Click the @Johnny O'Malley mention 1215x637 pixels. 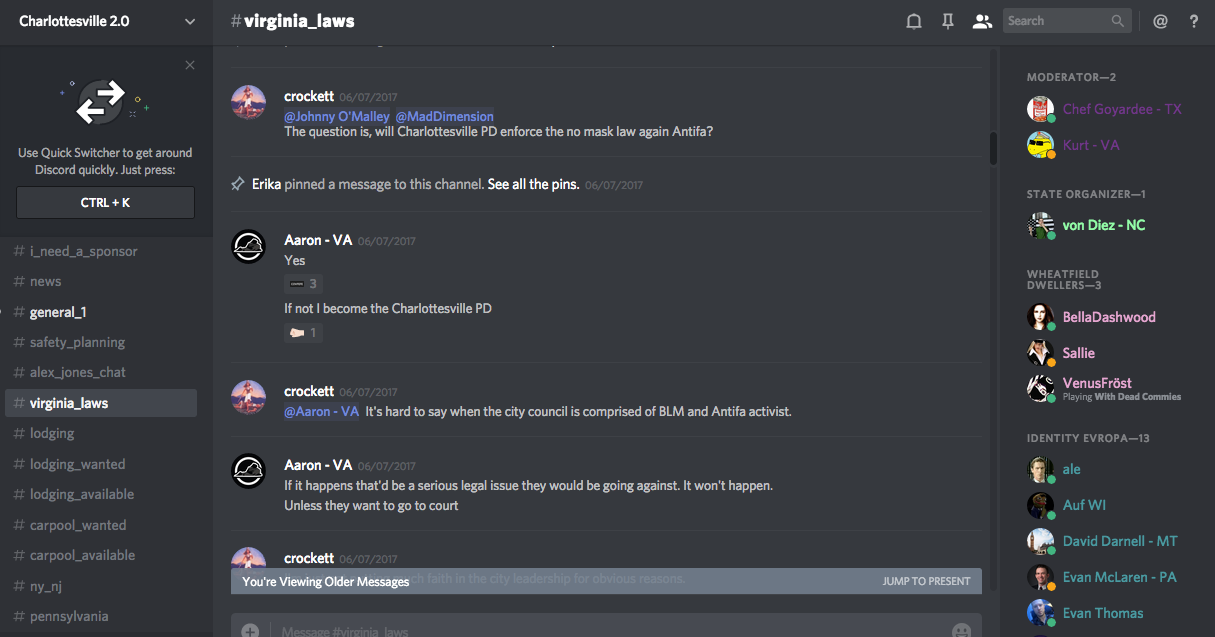pos(337,117)
